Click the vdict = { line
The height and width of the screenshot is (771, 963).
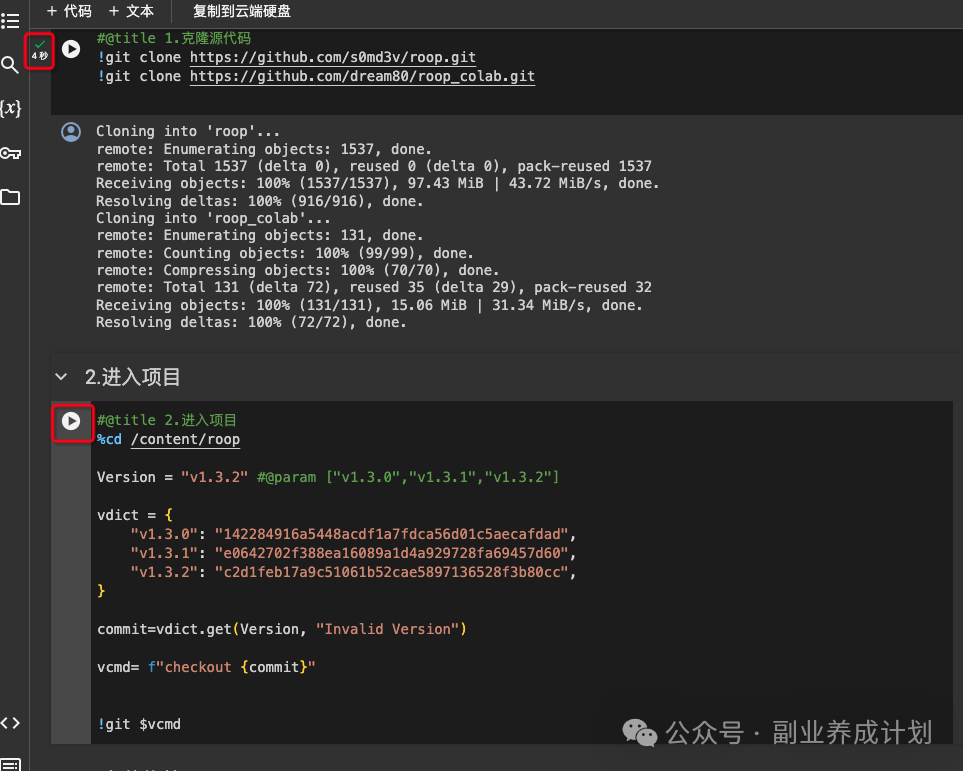point(135,515)
